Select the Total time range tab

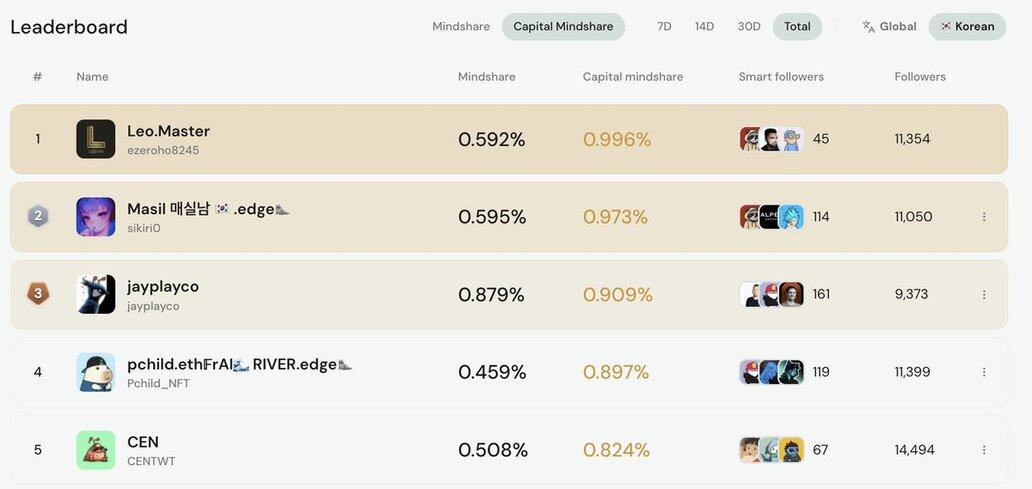click(x=797, y=27)
